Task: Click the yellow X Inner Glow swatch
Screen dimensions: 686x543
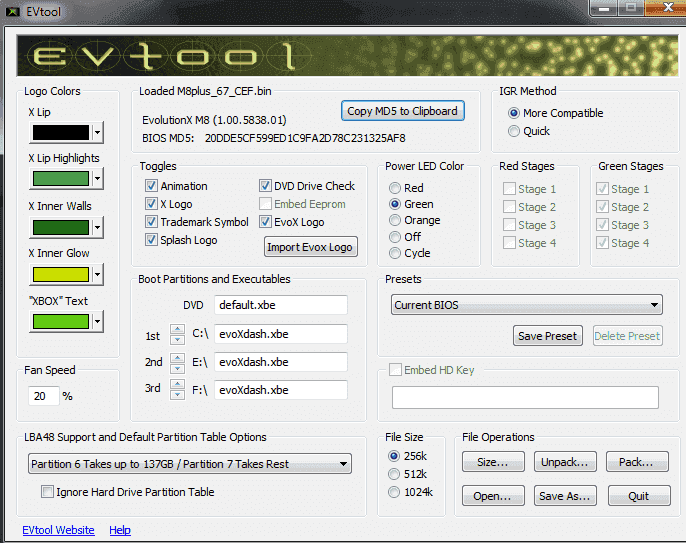Action: coord(61,274)
